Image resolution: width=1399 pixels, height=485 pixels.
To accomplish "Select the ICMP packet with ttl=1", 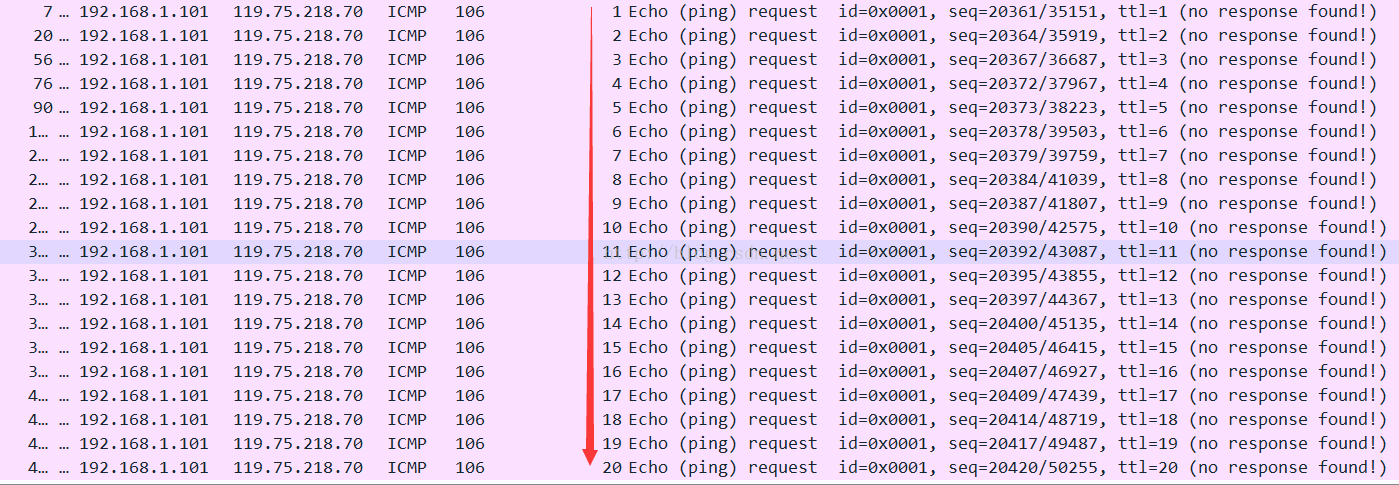I will click(x=699, y=12).
